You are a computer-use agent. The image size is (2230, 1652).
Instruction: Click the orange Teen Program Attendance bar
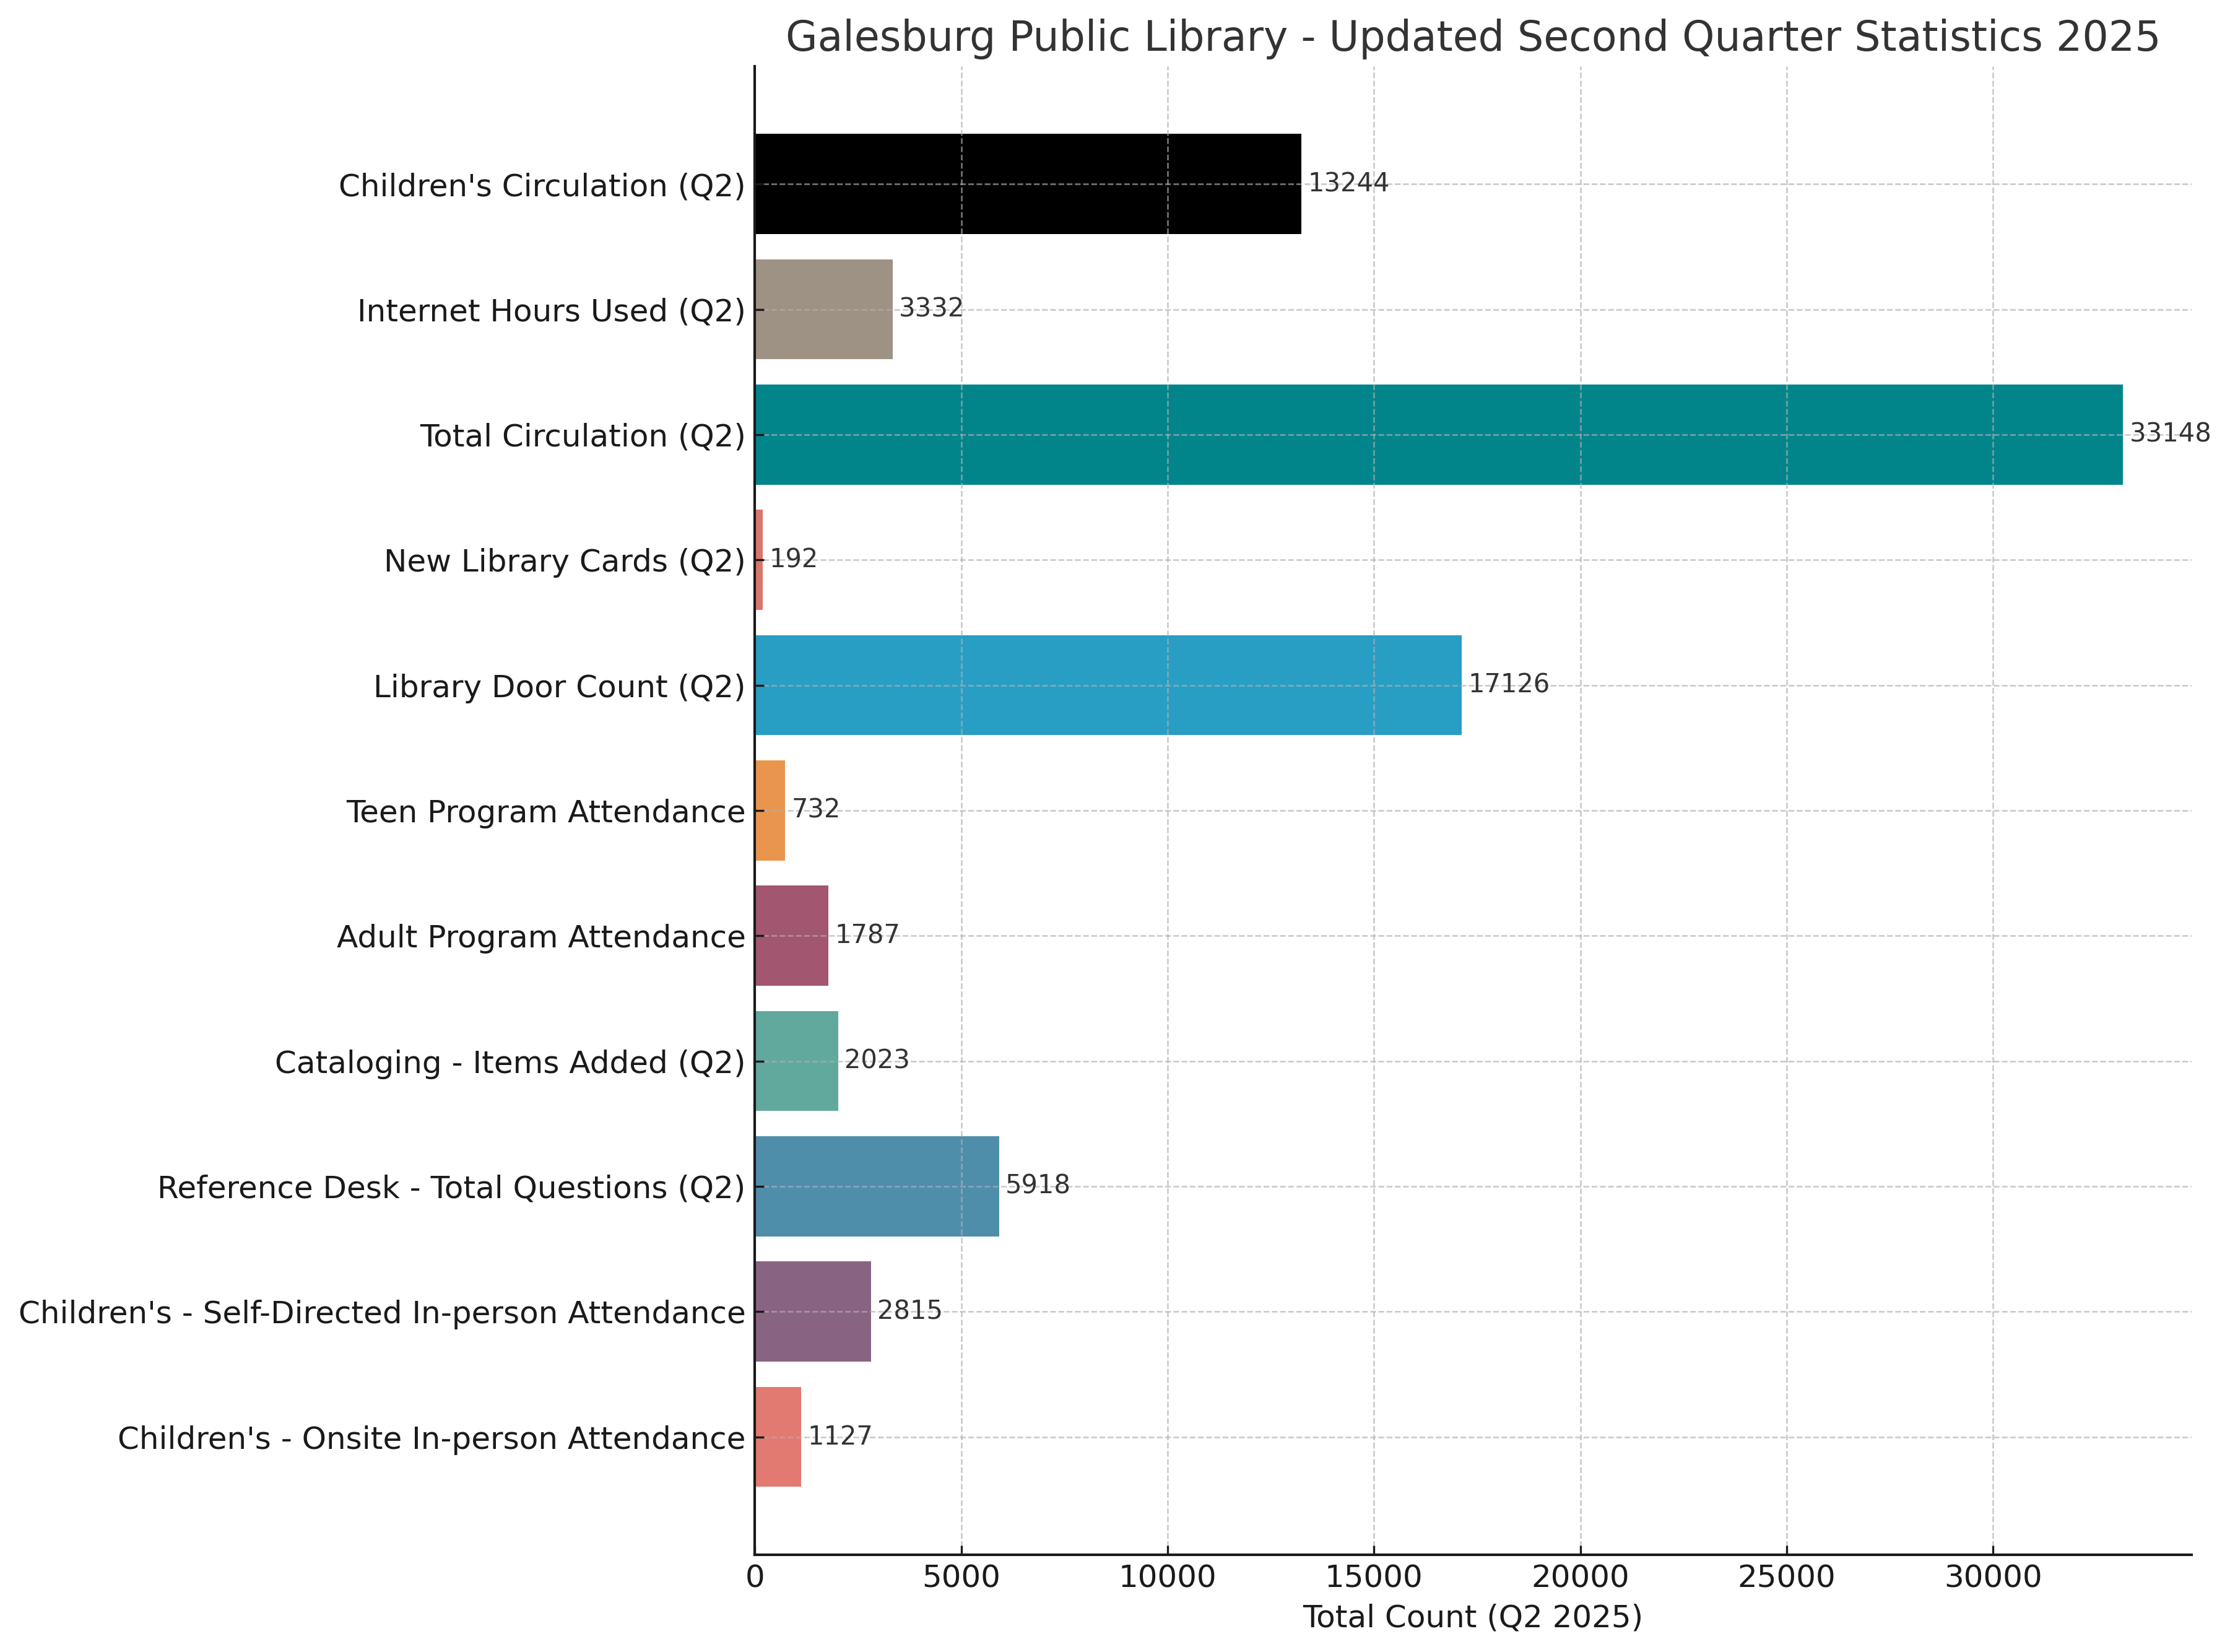click(x=770, y=810)
